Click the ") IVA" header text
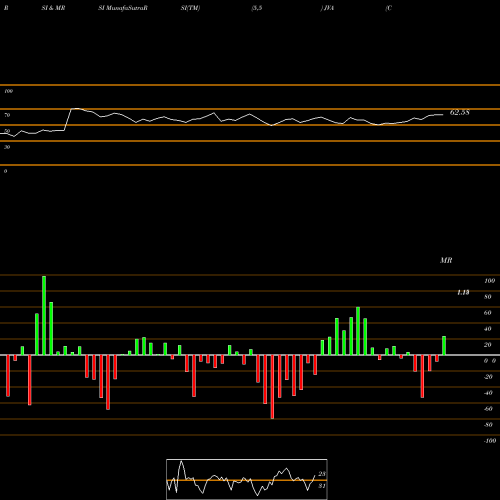 [327, 8]
